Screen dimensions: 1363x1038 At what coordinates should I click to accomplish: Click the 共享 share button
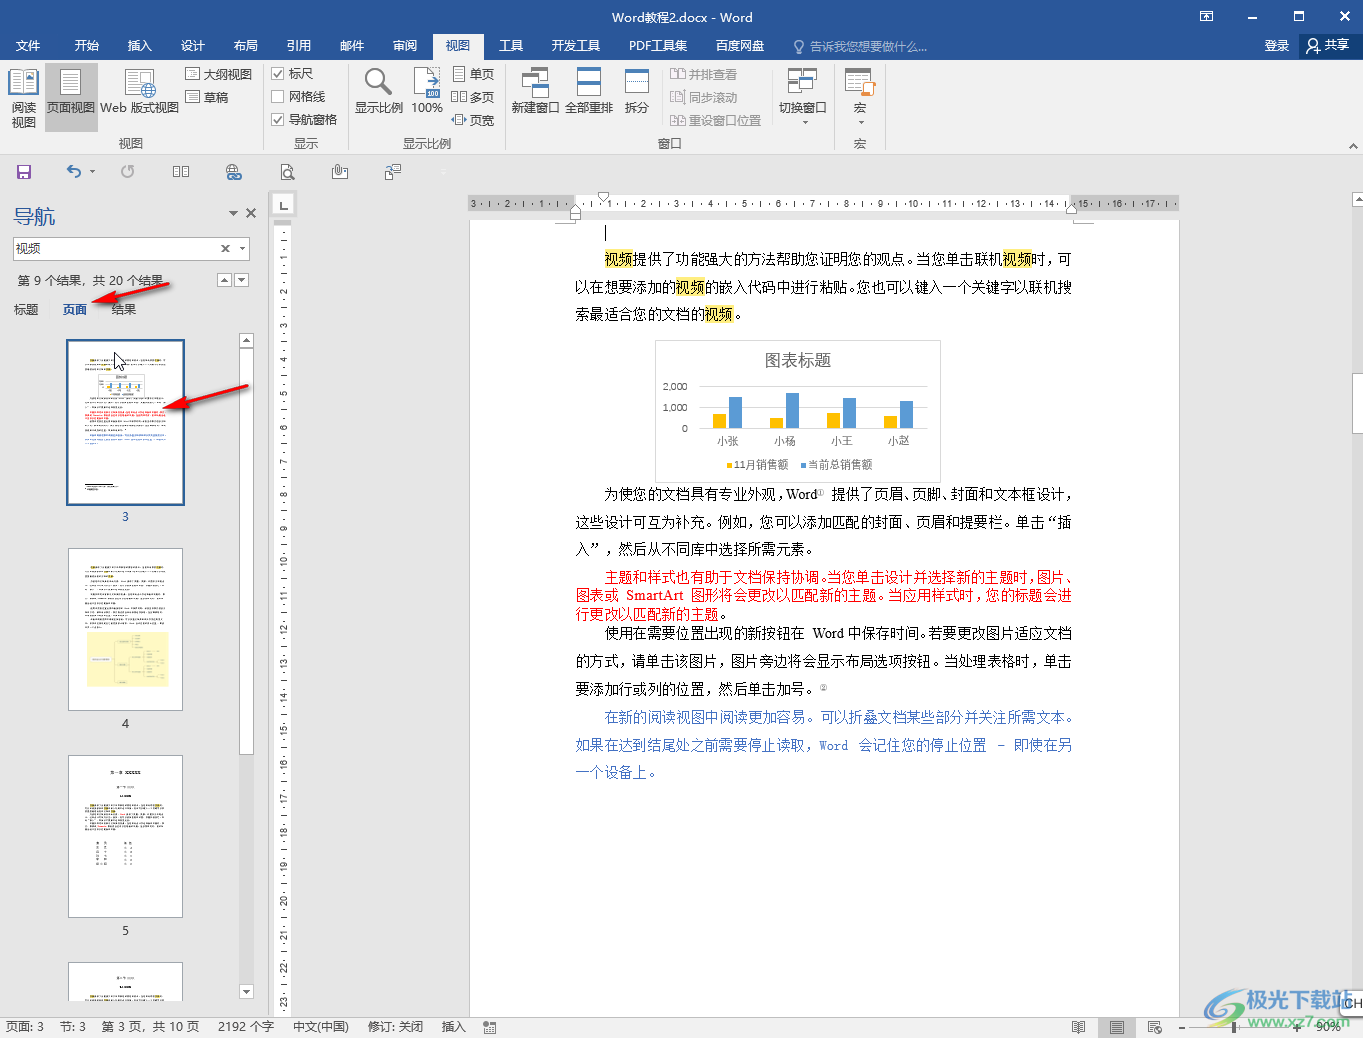click(1329, 46)
